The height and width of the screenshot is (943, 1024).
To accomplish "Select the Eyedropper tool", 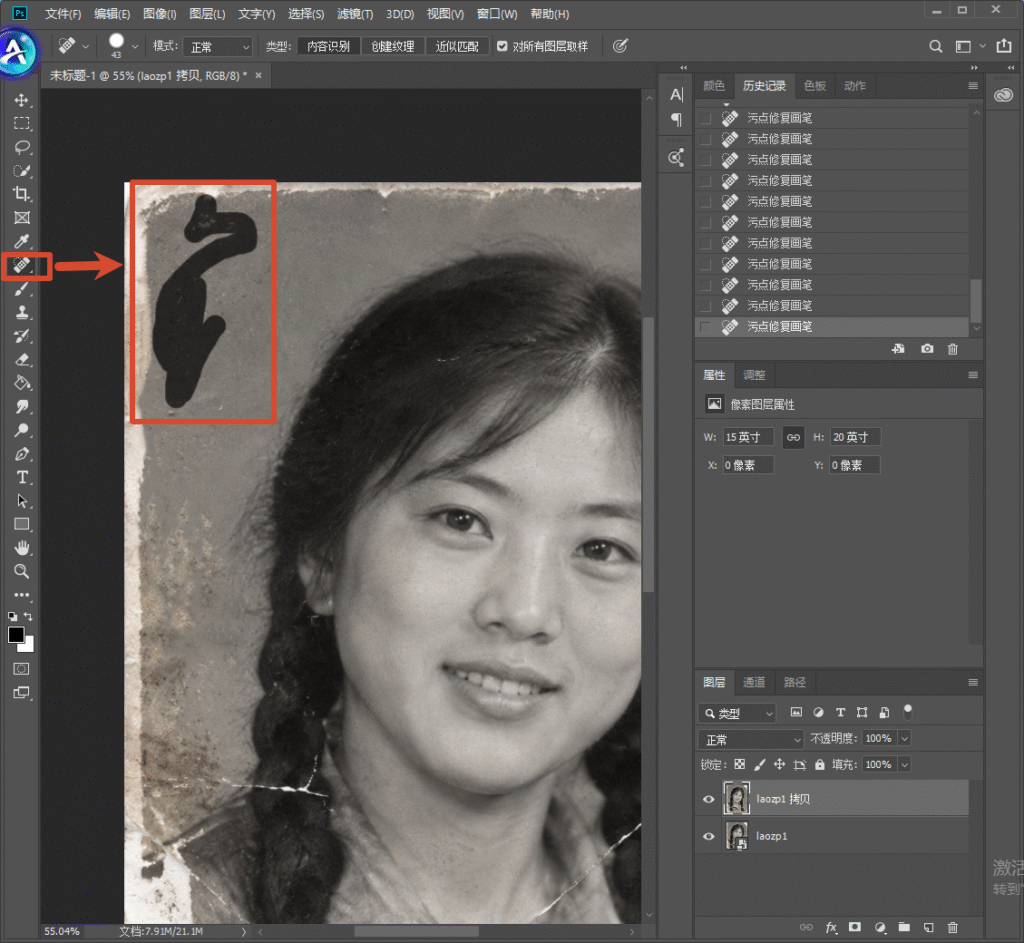I will tap(22, 241).
